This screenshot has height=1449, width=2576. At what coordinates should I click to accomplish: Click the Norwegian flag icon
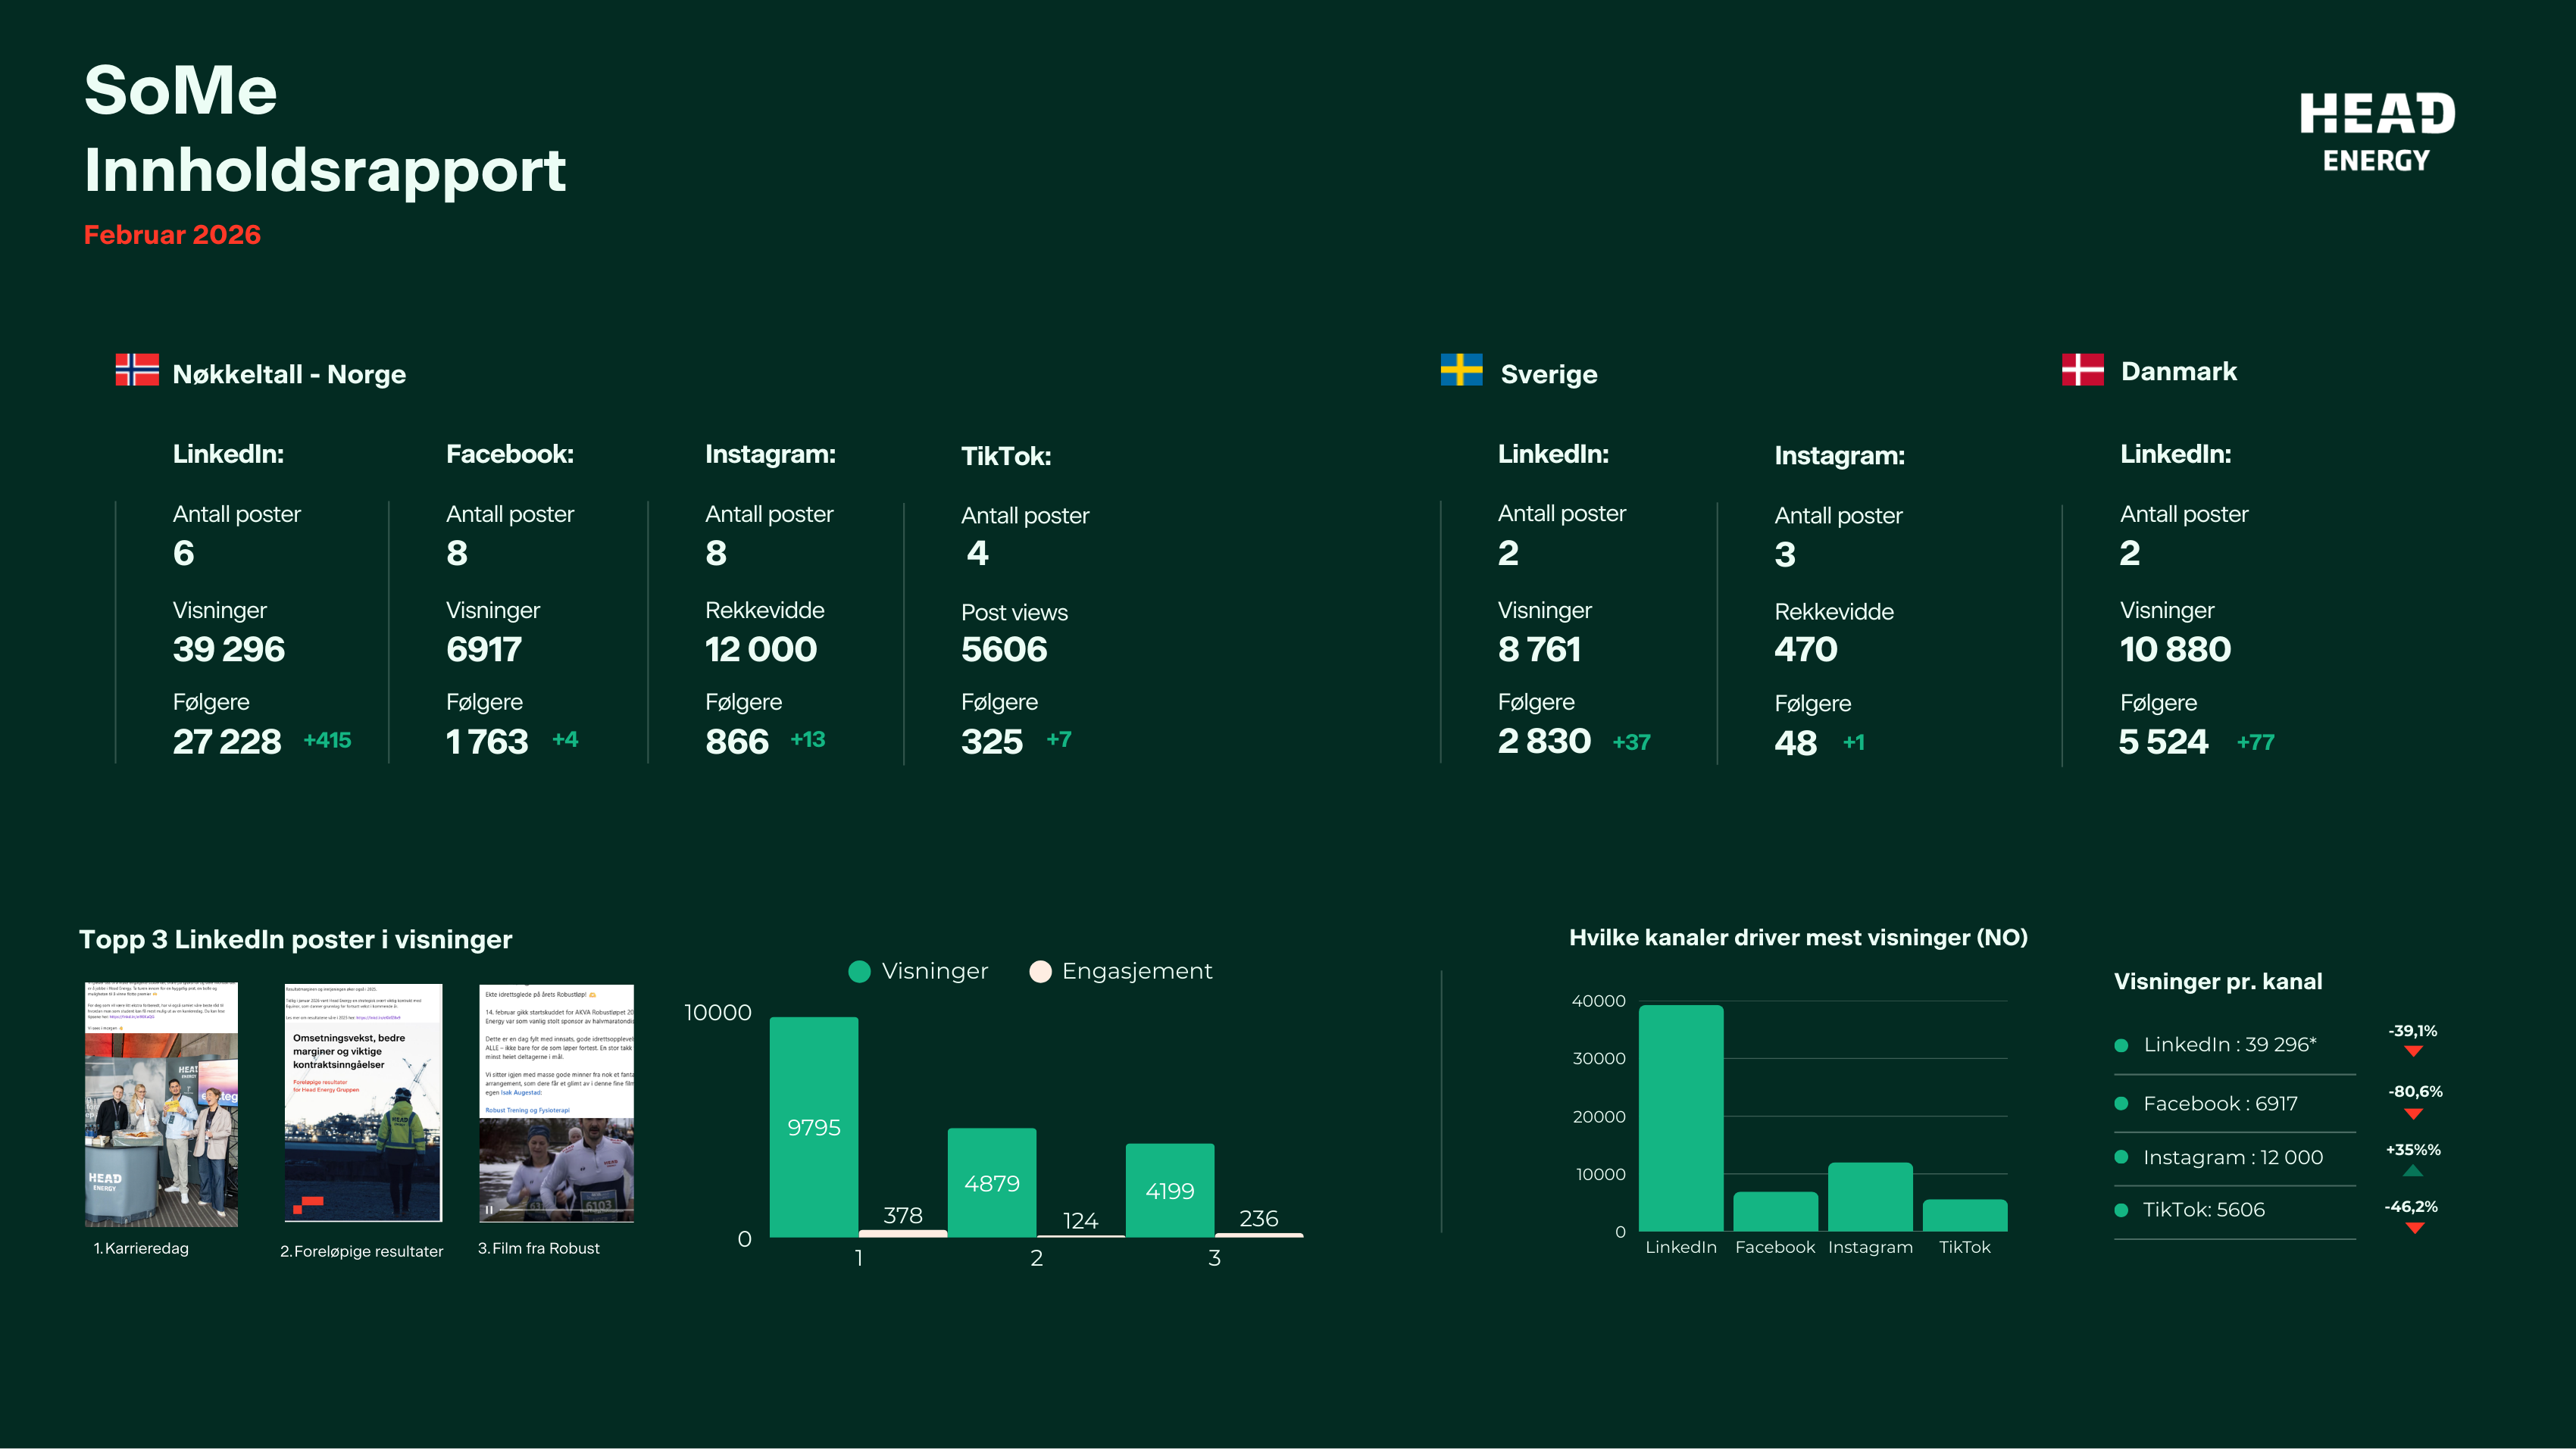coord(137,370)
